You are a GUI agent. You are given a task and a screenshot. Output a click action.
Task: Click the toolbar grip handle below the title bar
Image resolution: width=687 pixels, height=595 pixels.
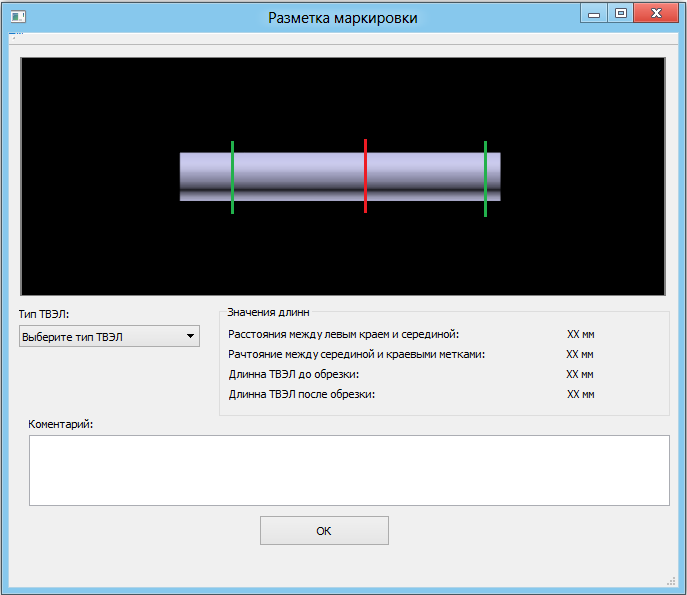tap(13, 38)
